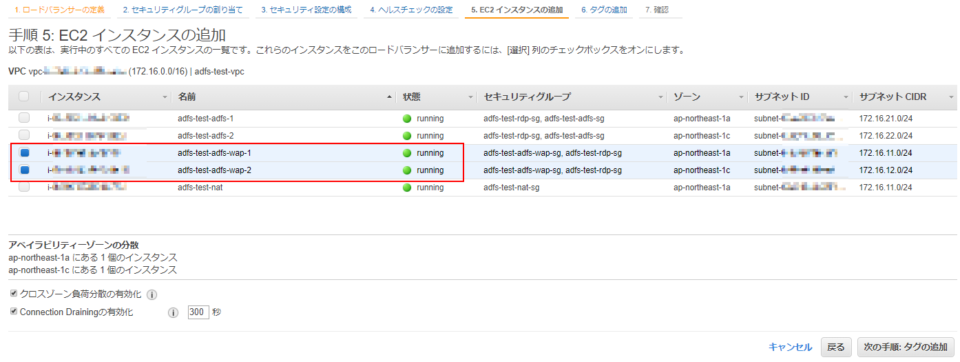Go to step 3 セキュリティ設定の構成 tab
This screenshot has width=960, height=362.
click(306, 10)
